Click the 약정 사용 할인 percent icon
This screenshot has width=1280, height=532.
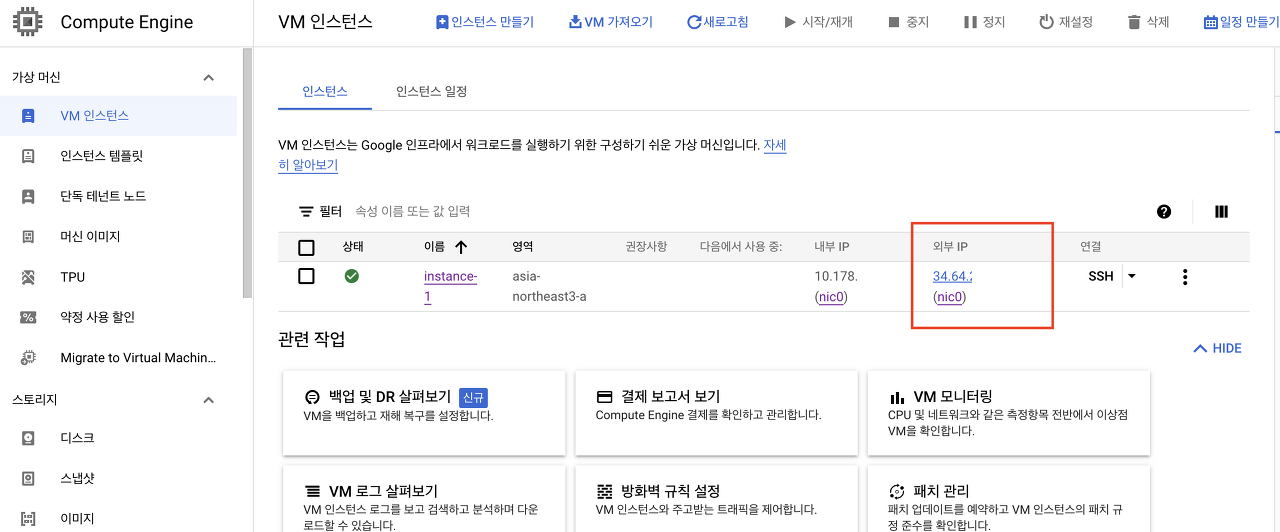(28, 317)
